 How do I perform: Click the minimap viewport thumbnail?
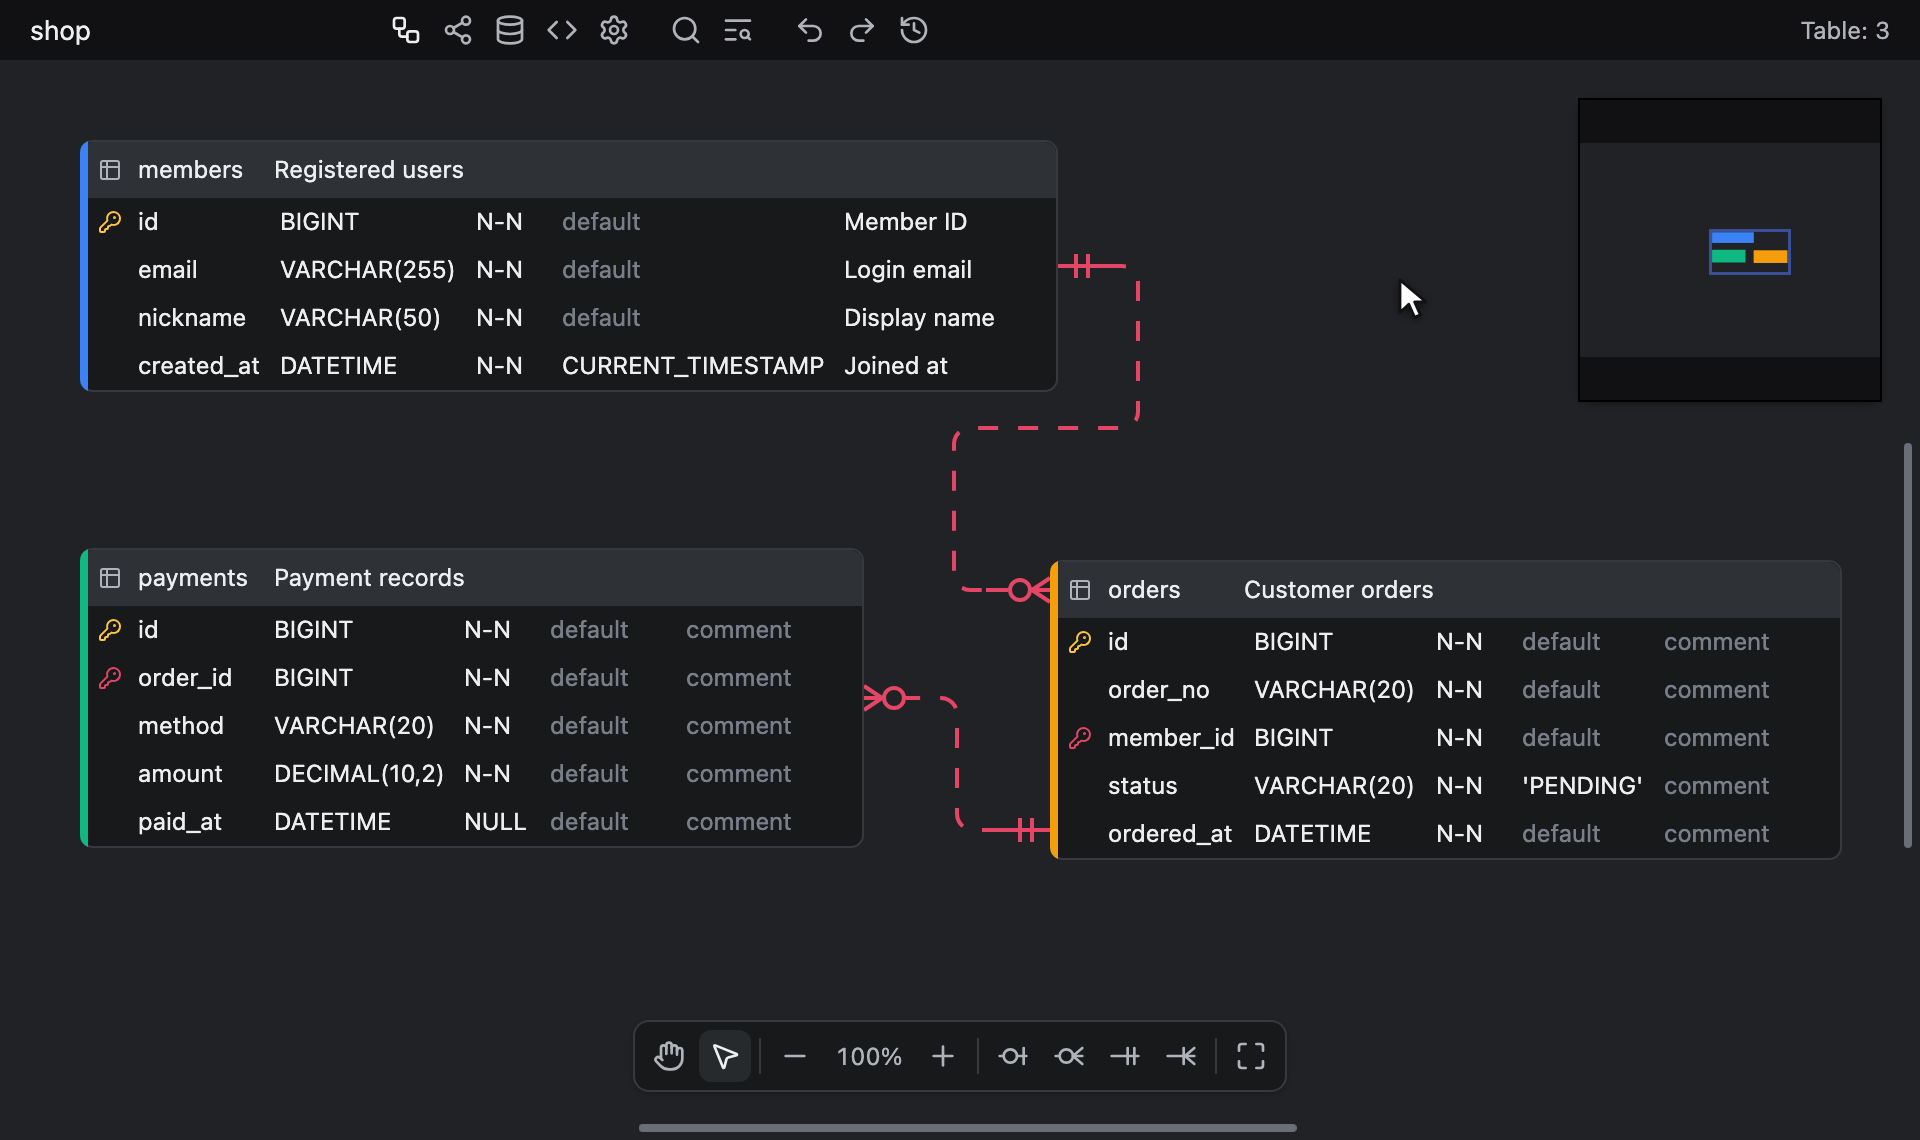point(1749,252)
